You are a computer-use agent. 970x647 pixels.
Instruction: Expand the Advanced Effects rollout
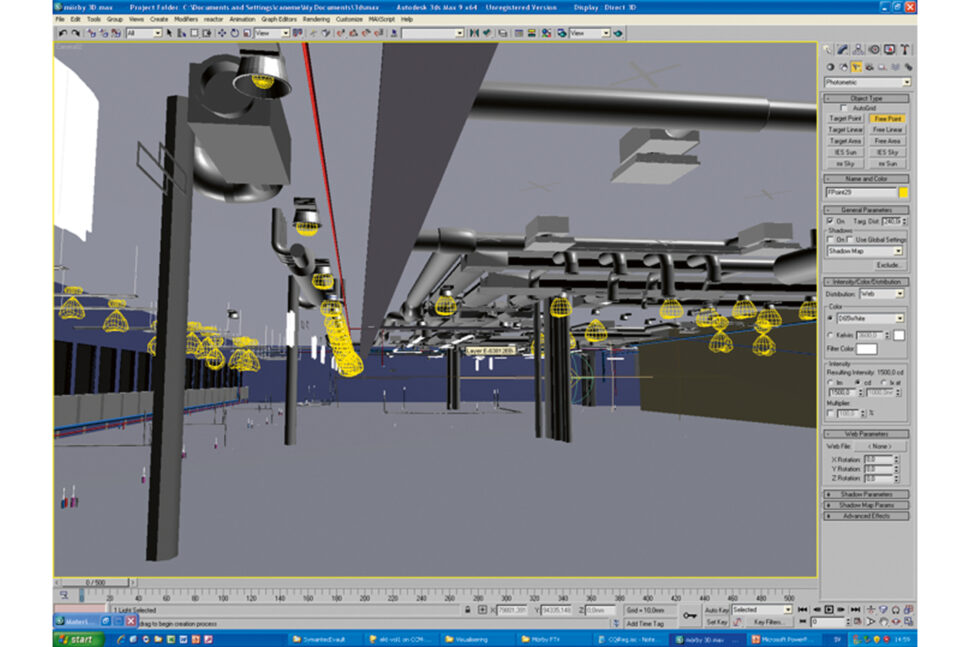(x=866, y=516)
